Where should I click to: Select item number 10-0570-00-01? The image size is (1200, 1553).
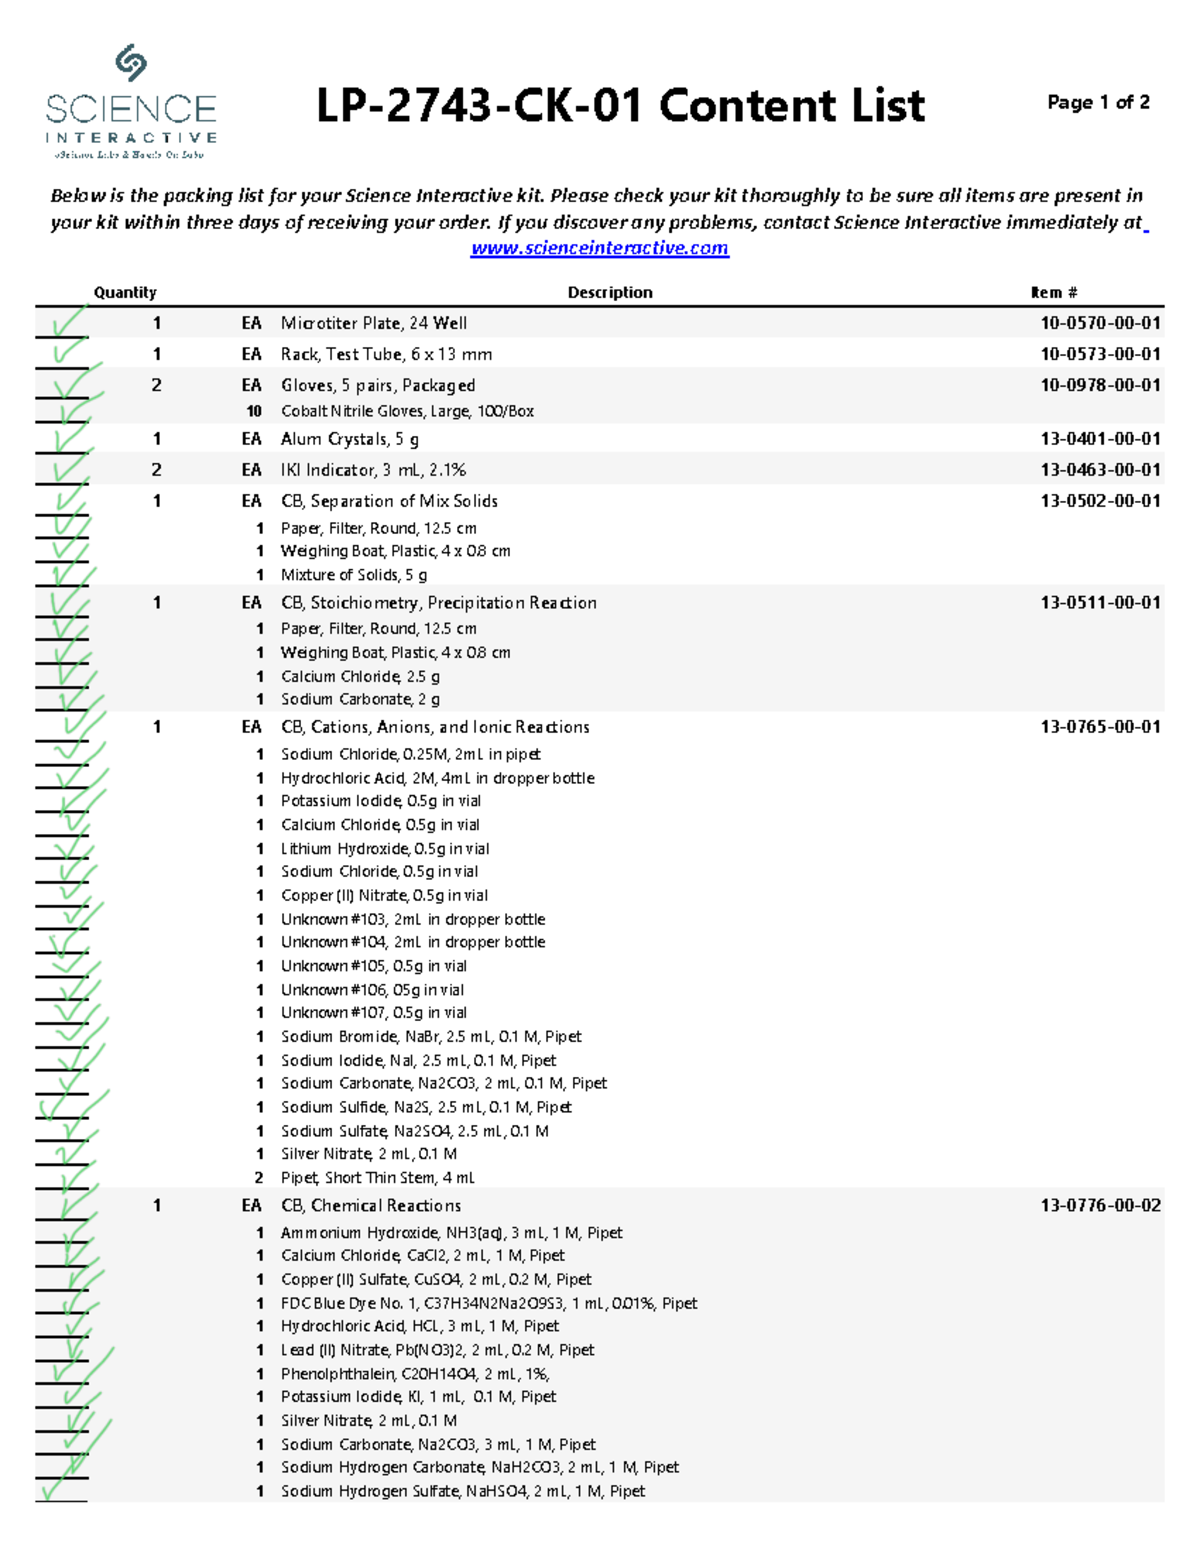pos(1100,322)
